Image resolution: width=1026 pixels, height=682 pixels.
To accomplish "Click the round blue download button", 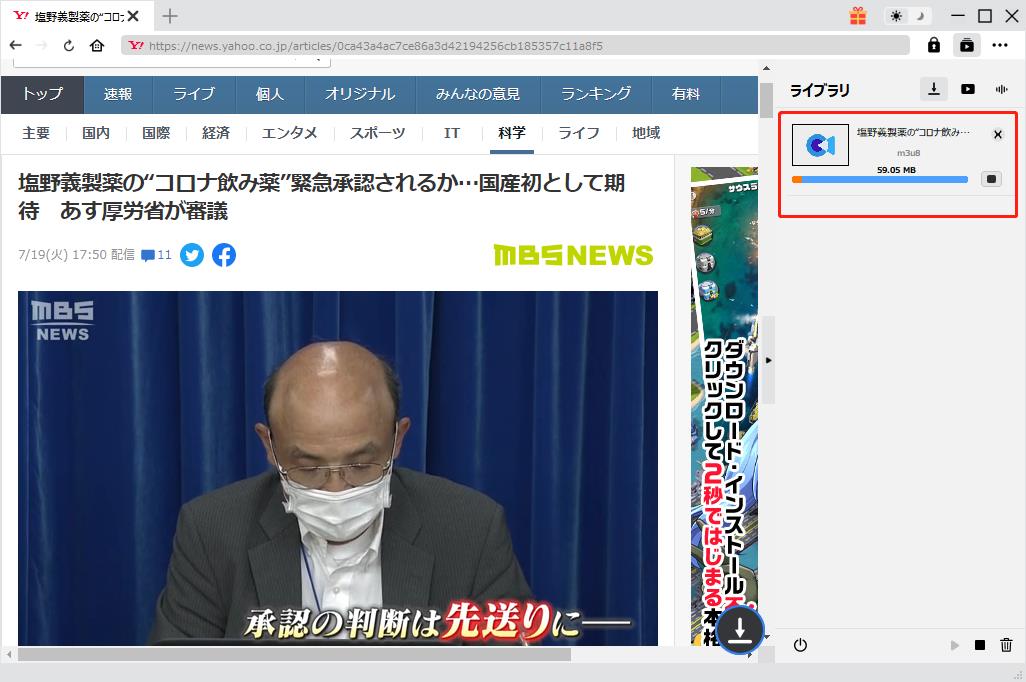I will [740, 630].
